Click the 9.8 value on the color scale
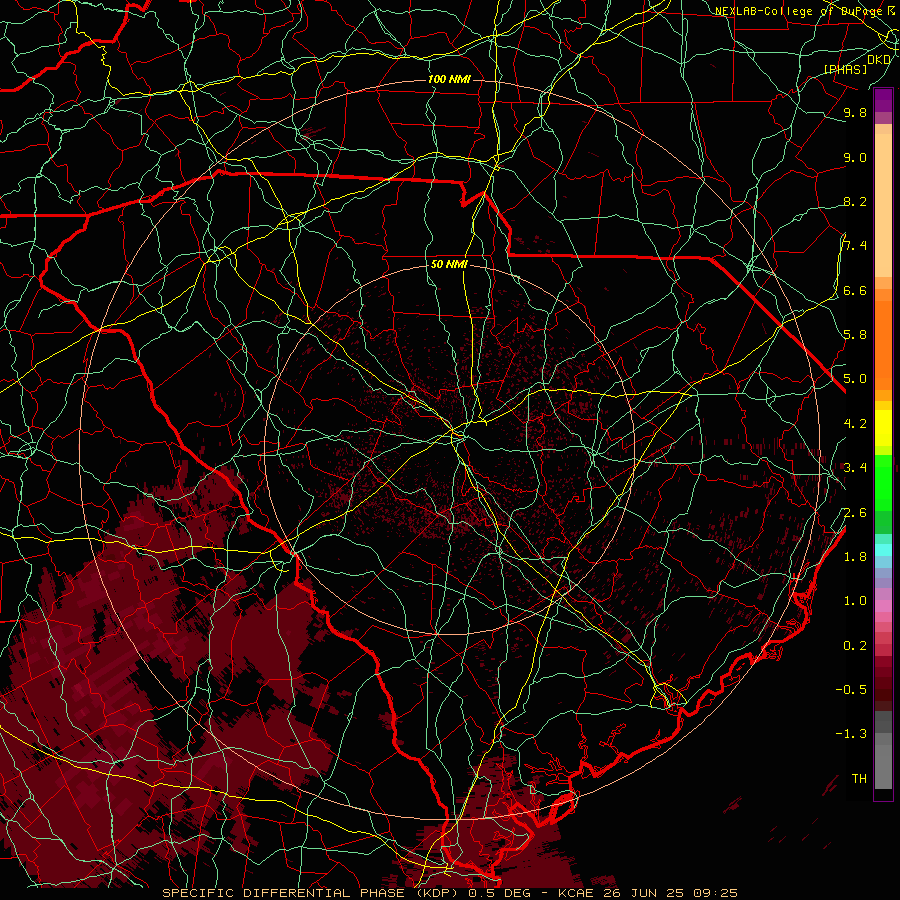 pos(855,112)
